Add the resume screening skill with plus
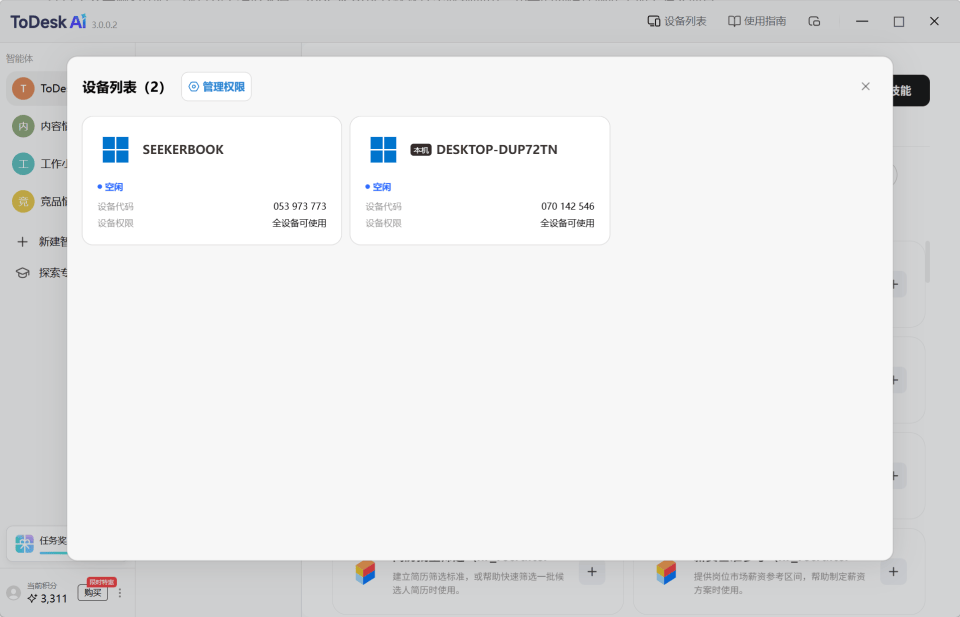 592,572
